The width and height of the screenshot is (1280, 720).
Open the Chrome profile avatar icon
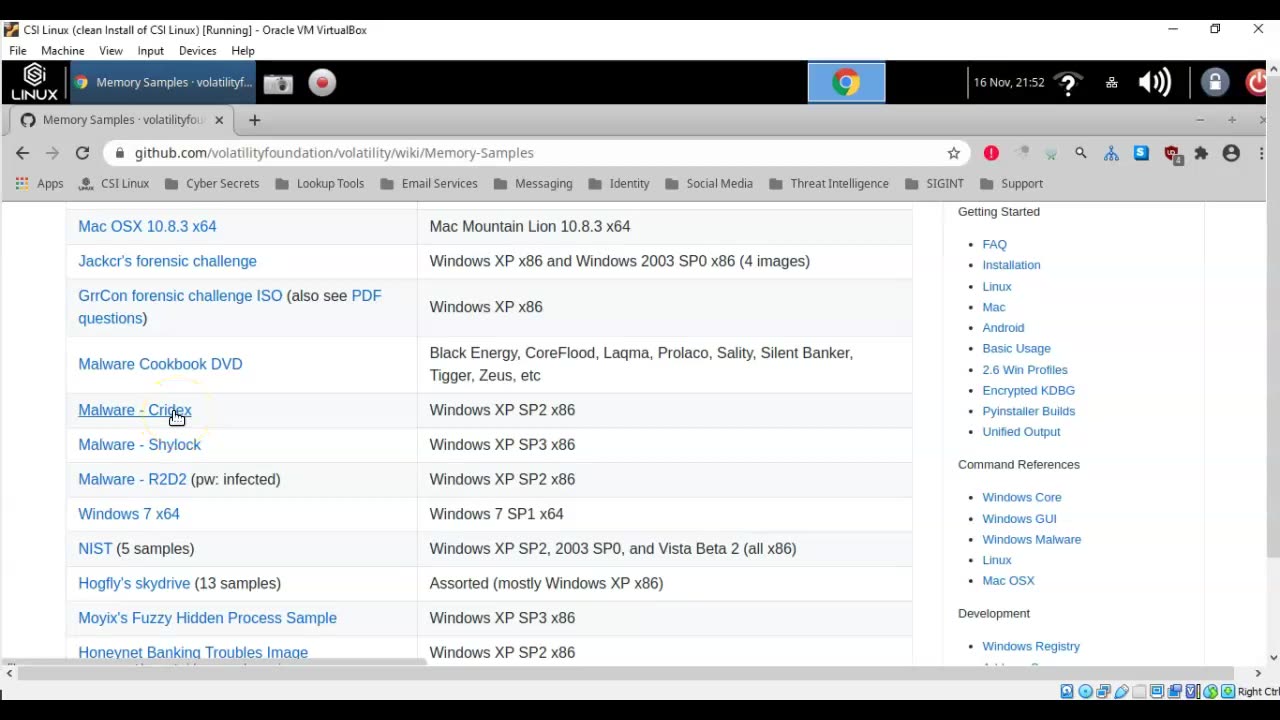click(x=1231, y=153)
